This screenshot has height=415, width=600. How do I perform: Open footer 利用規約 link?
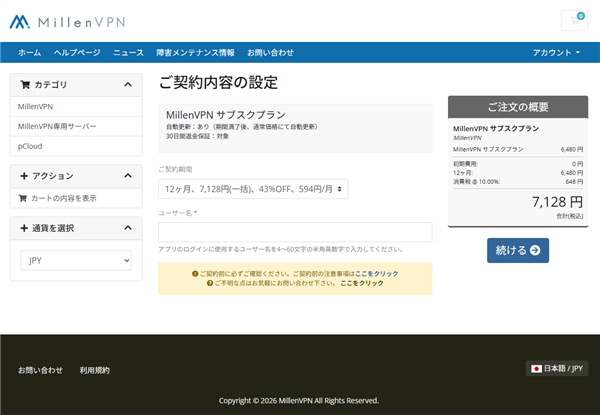point(95,370)
